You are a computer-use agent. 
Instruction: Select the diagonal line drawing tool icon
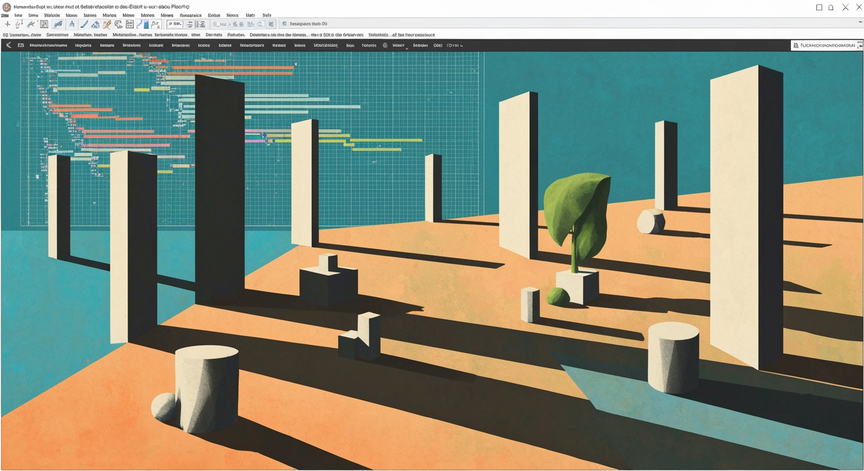point(84,24)
